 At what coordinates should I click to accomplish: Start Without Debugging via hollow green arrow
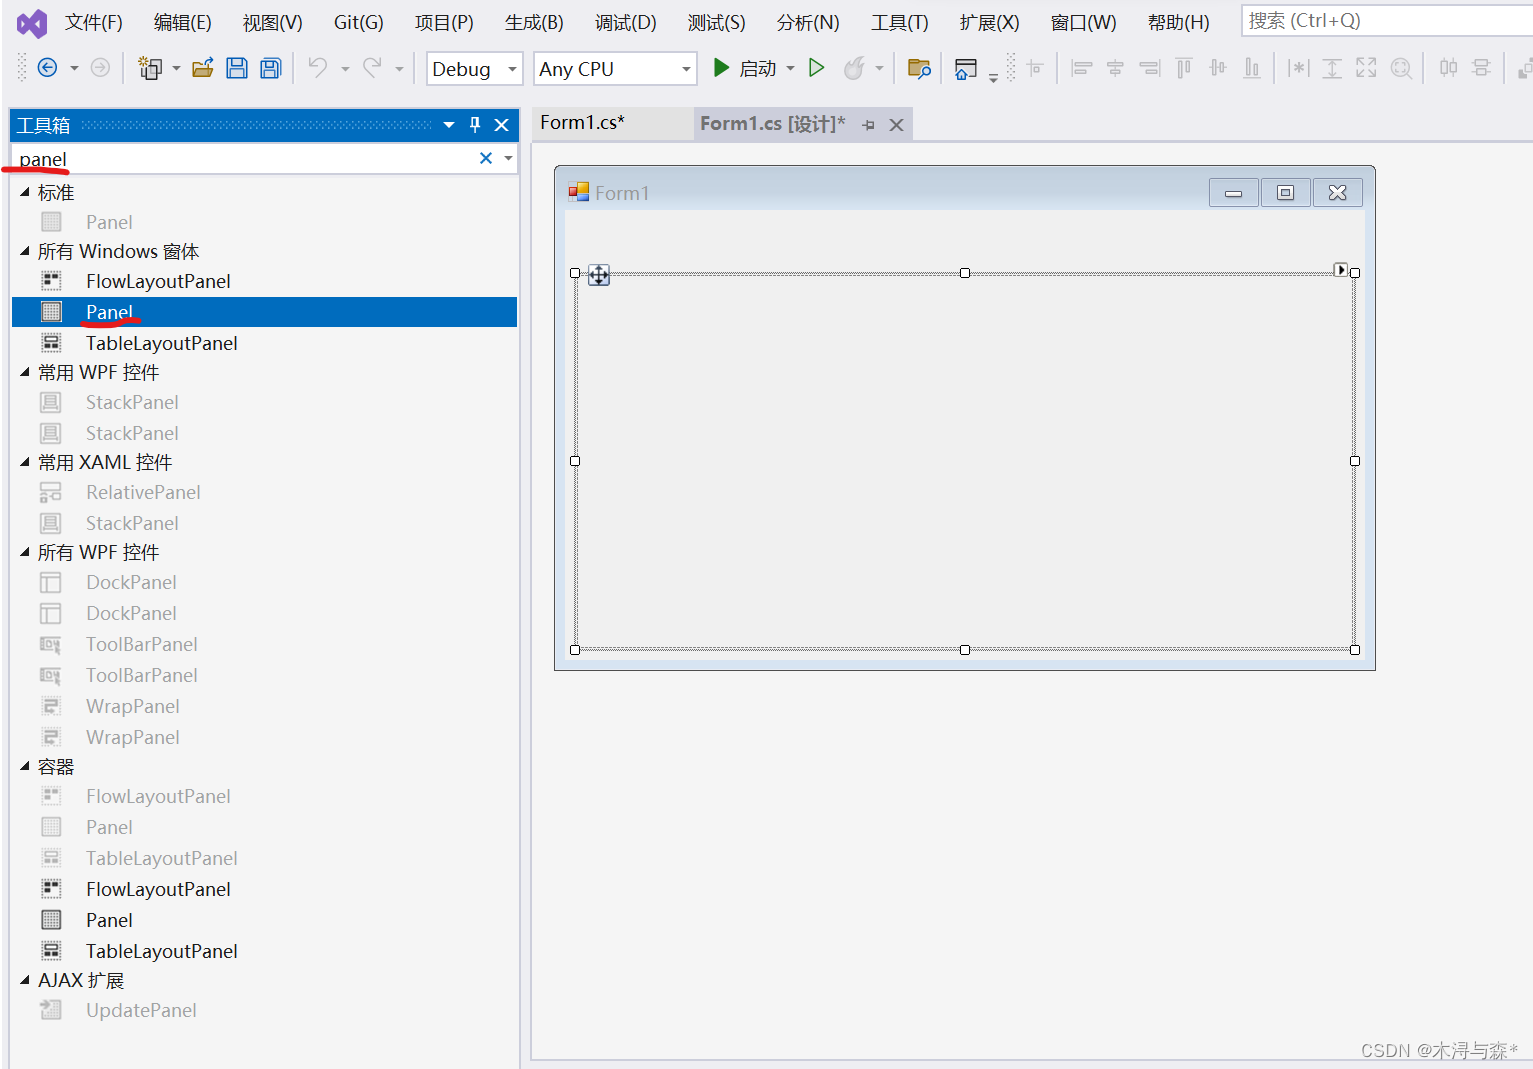pyautogui.click(x=817, y=67)
